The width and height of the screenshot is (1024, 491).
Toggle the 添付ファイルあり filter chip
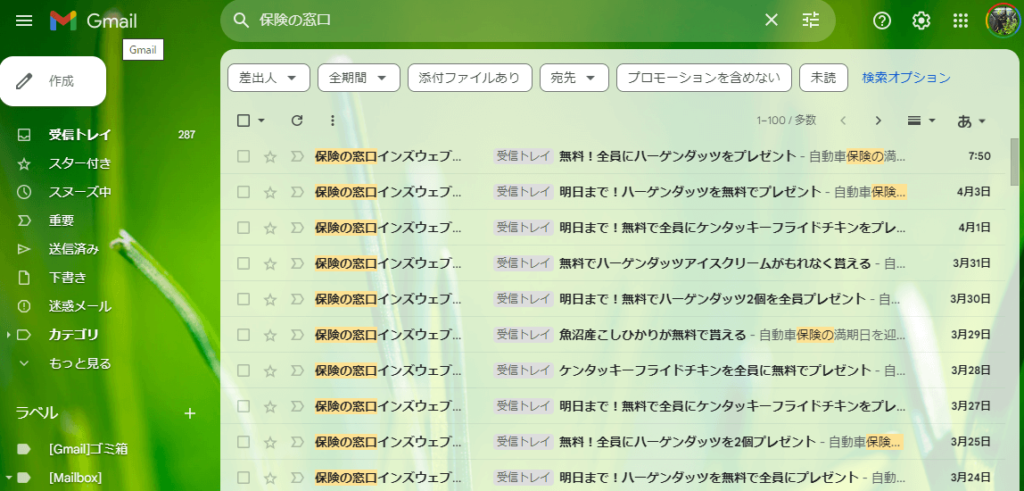(x=469, y=78)
